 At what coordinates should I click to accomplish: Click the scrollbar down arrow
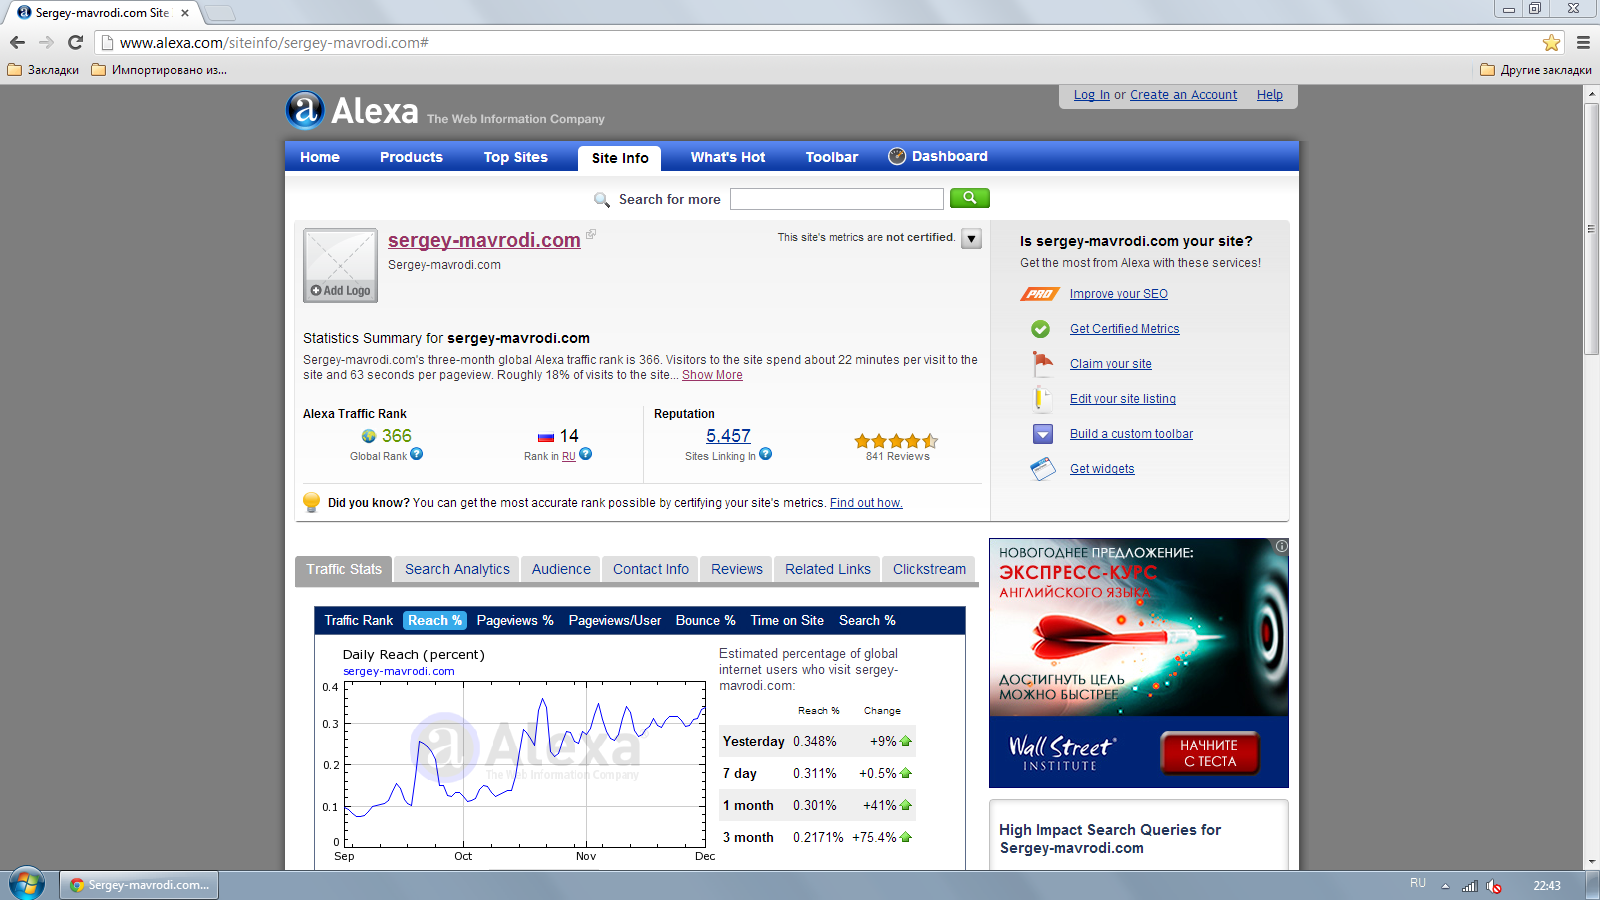pyautogui.click(x=1591, y=861)
